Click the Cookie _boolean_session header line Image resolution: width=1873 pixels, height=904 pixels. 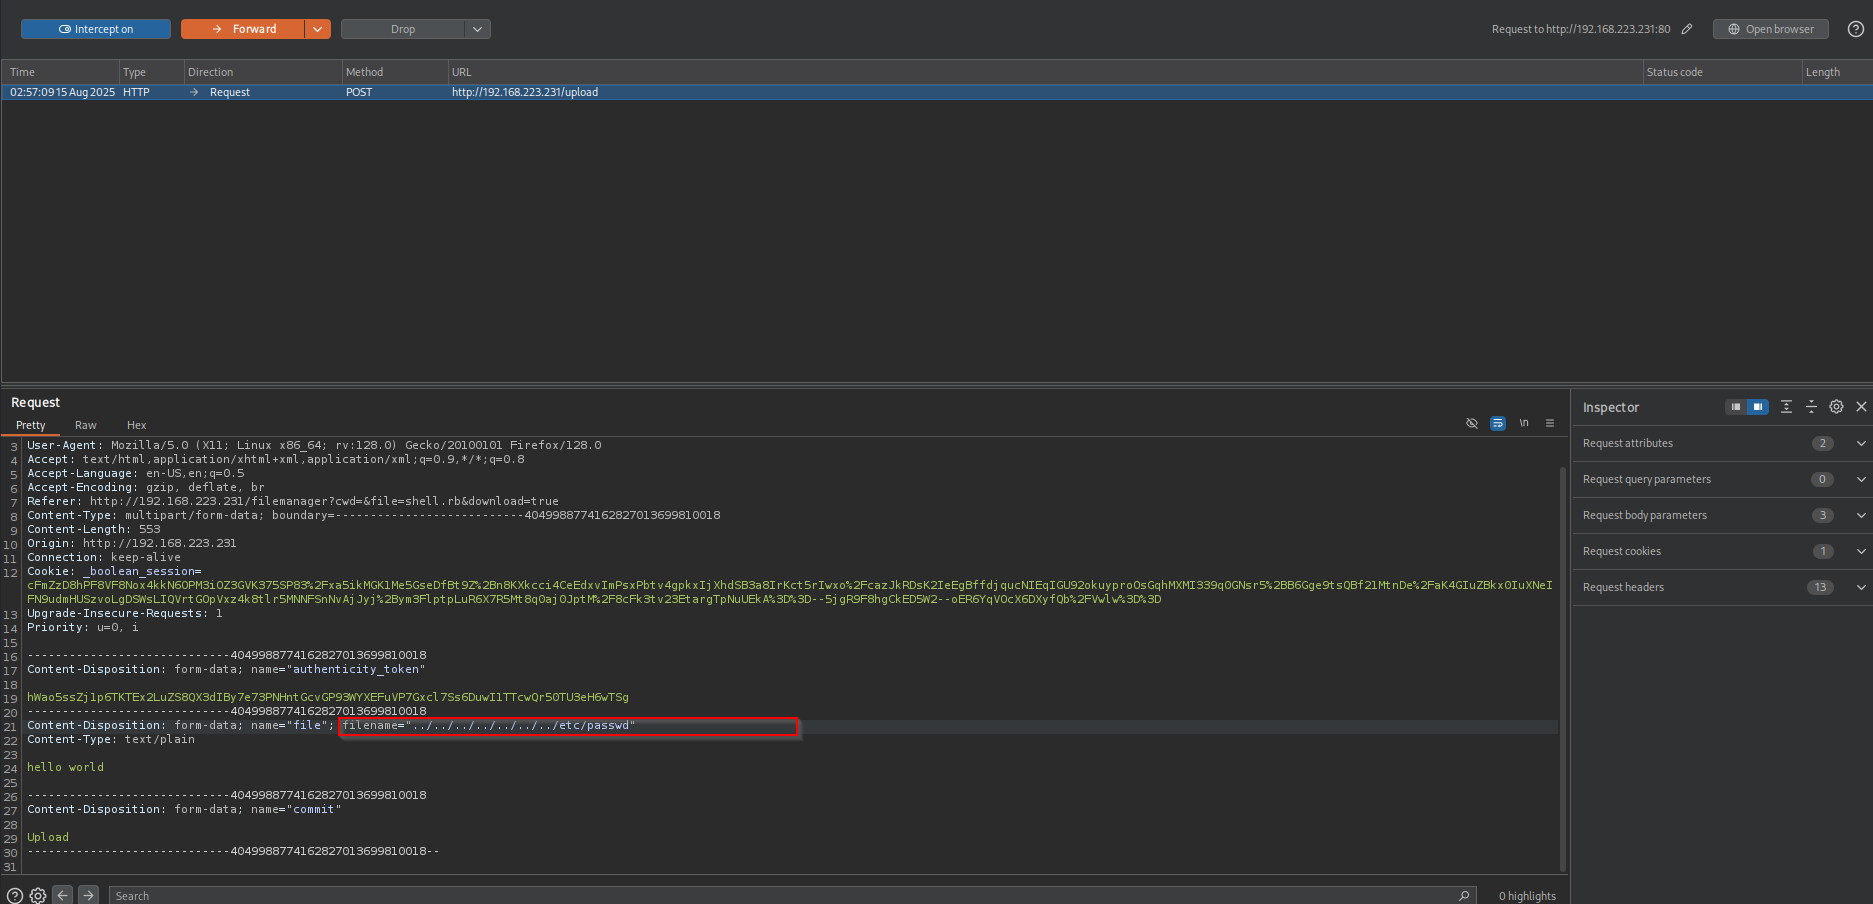[x=114, y=571]
